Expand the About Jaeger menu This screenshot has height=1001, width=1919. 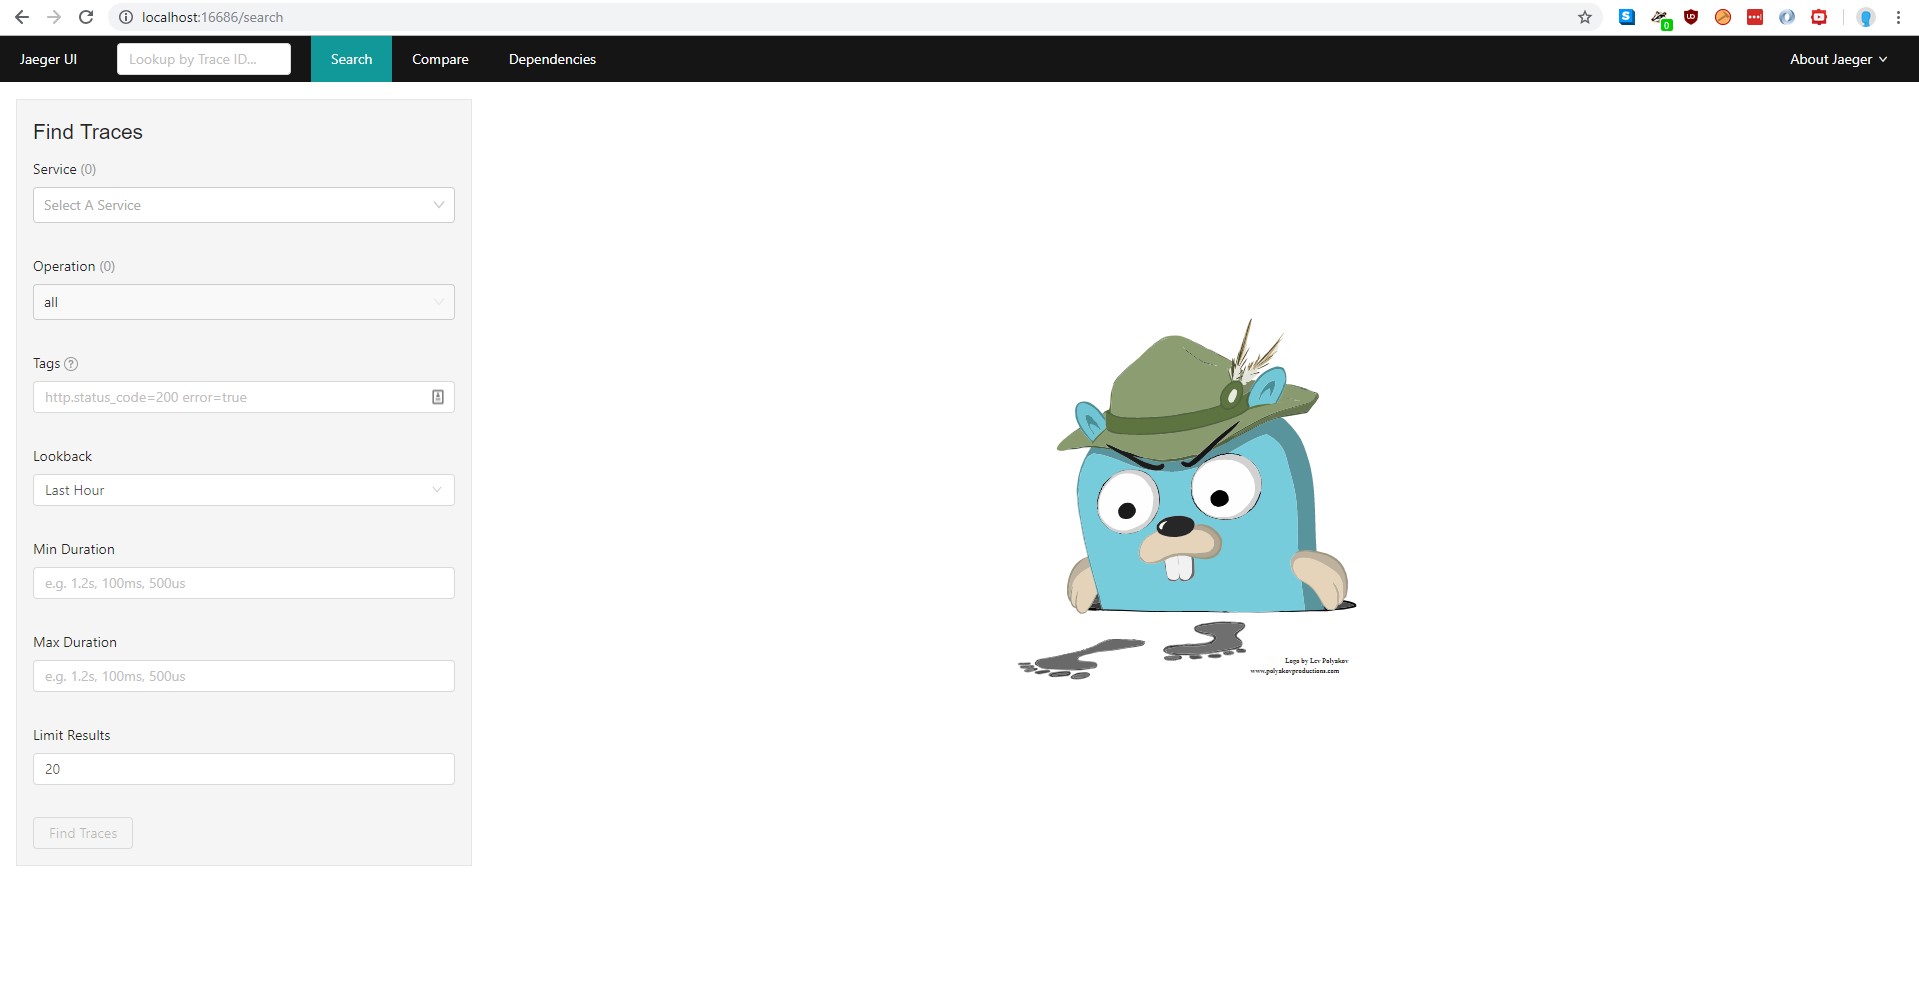tap(1838, 59)
